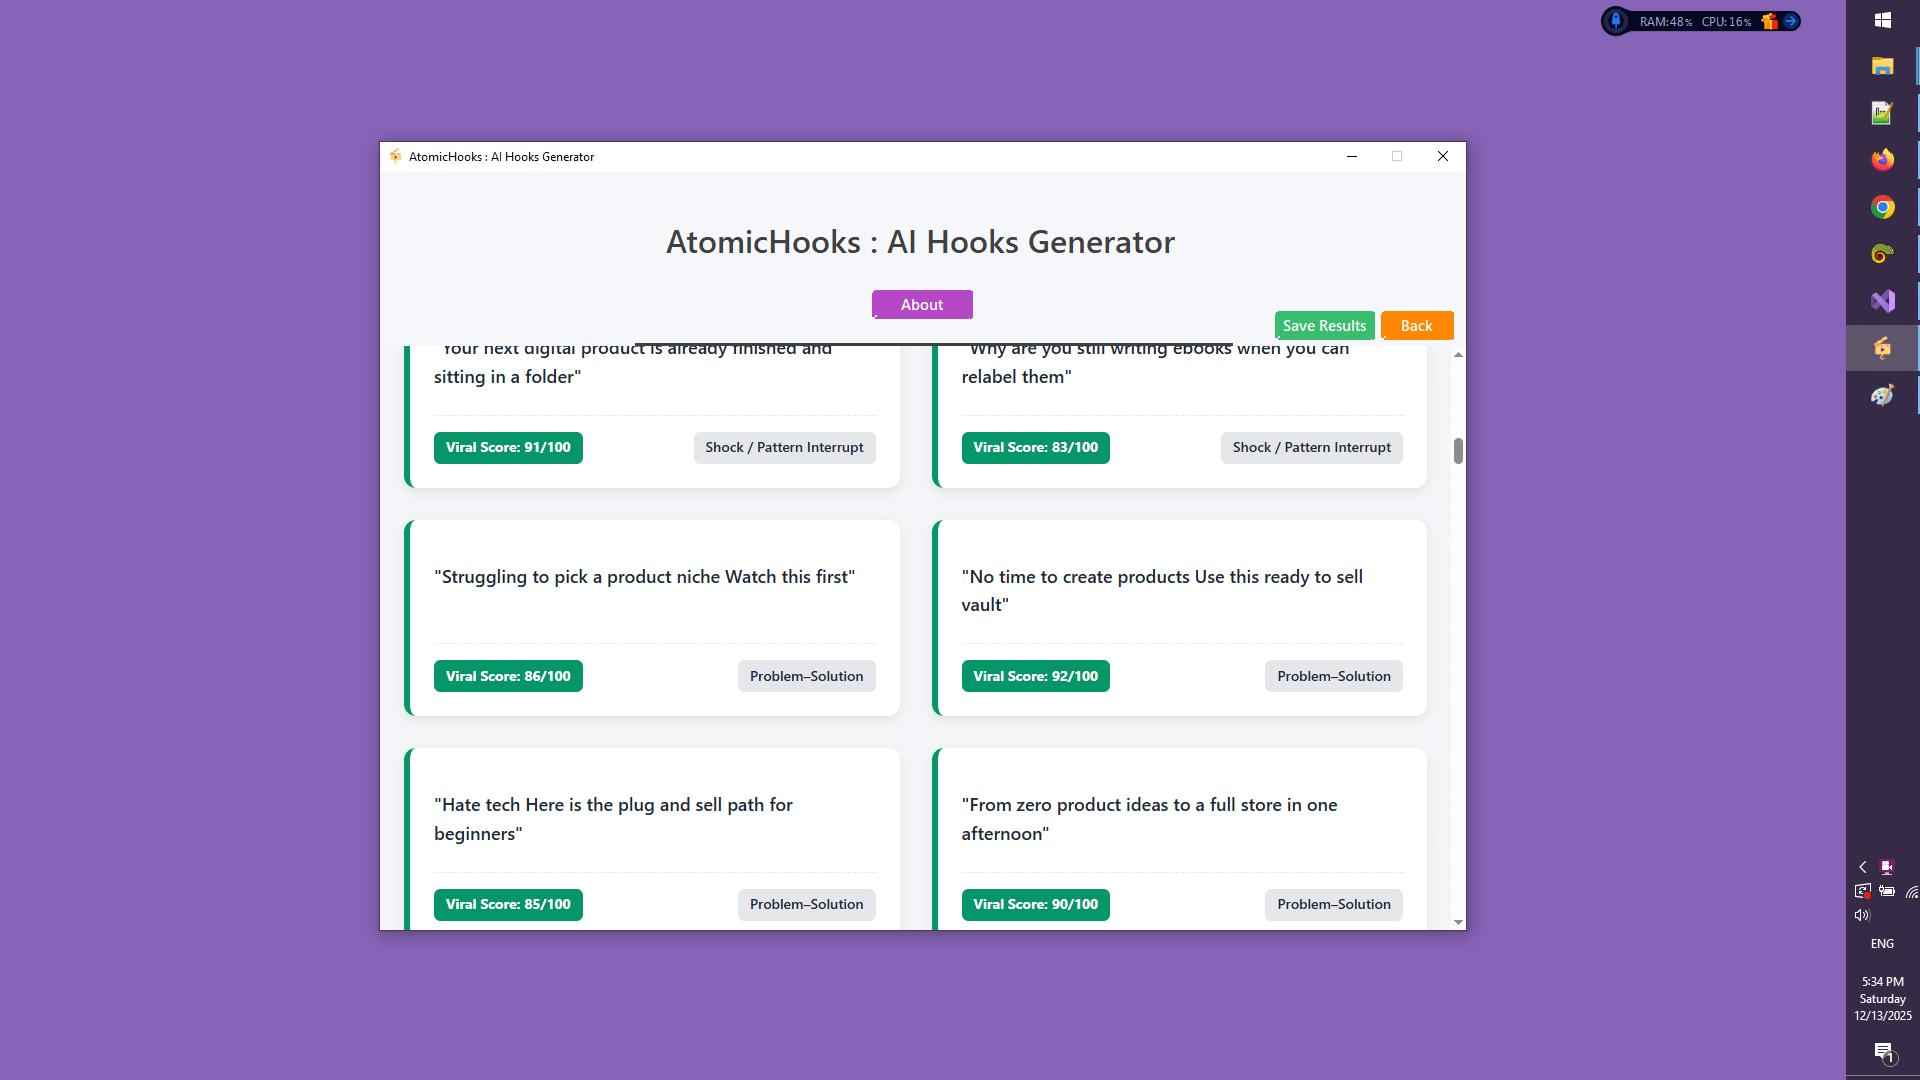The height and width of the screenshot is (1080, 1920).
Task: Click the volume speaker tray icon
Action: [1861, 915]
